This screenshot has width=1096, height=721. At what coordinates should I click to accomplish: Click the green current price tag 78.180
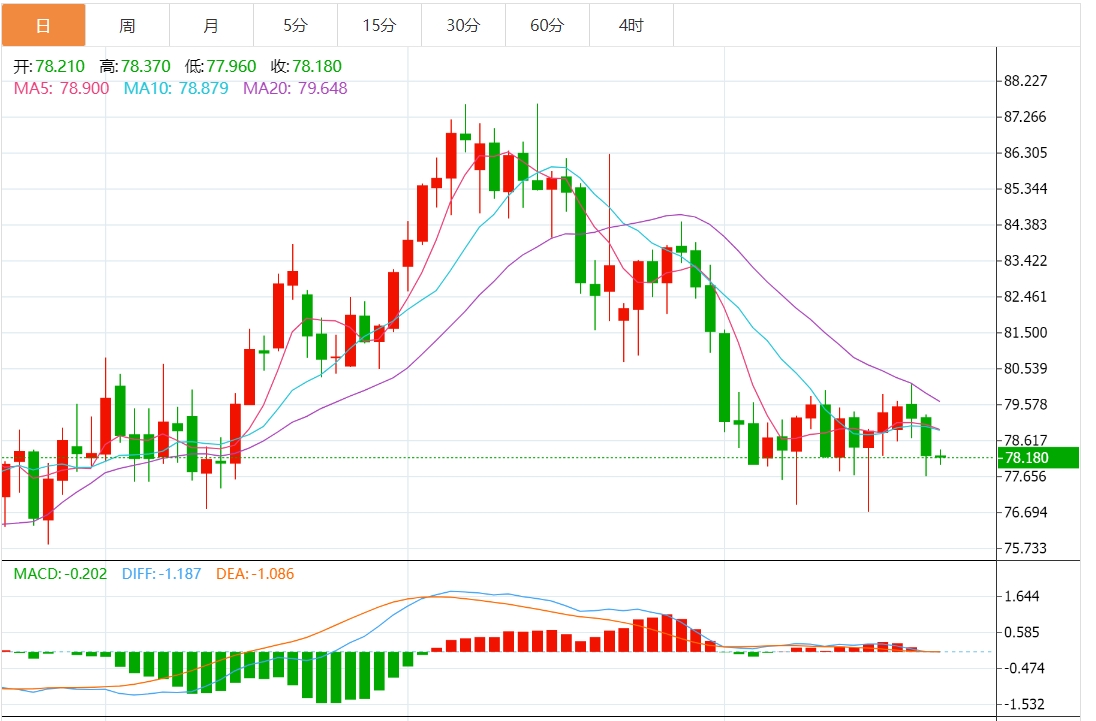click(1038, 458)
